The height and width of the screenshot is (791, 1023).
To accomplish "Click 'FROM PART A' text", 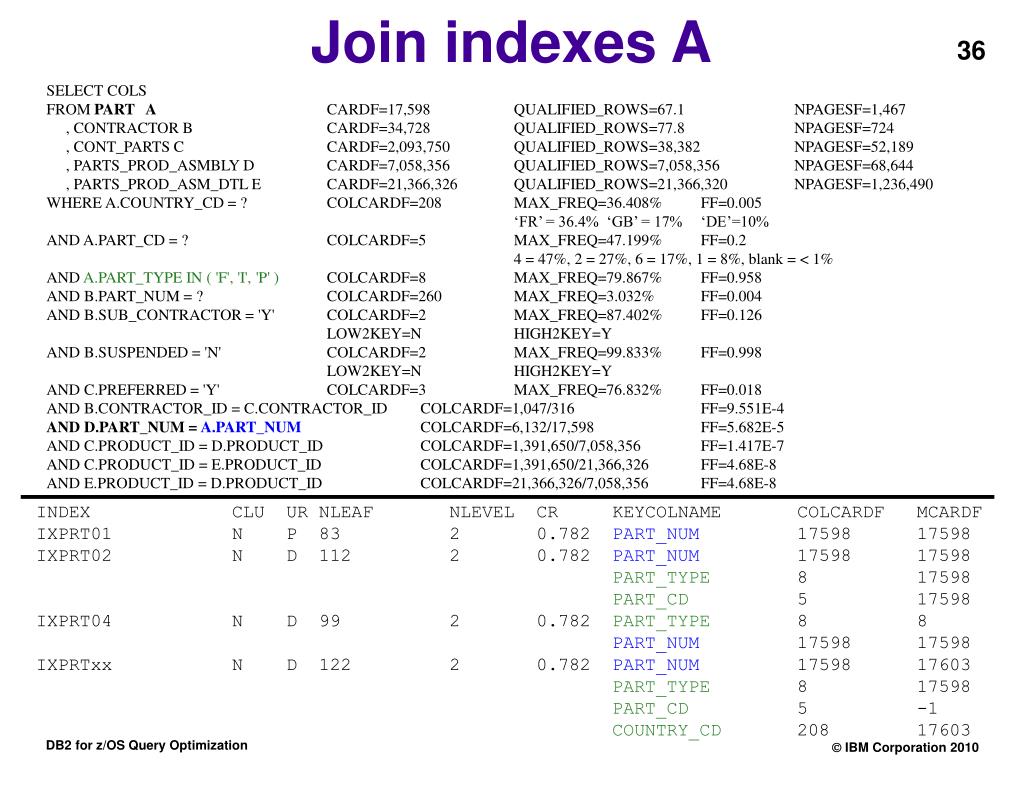I will (x=101, y=110).
